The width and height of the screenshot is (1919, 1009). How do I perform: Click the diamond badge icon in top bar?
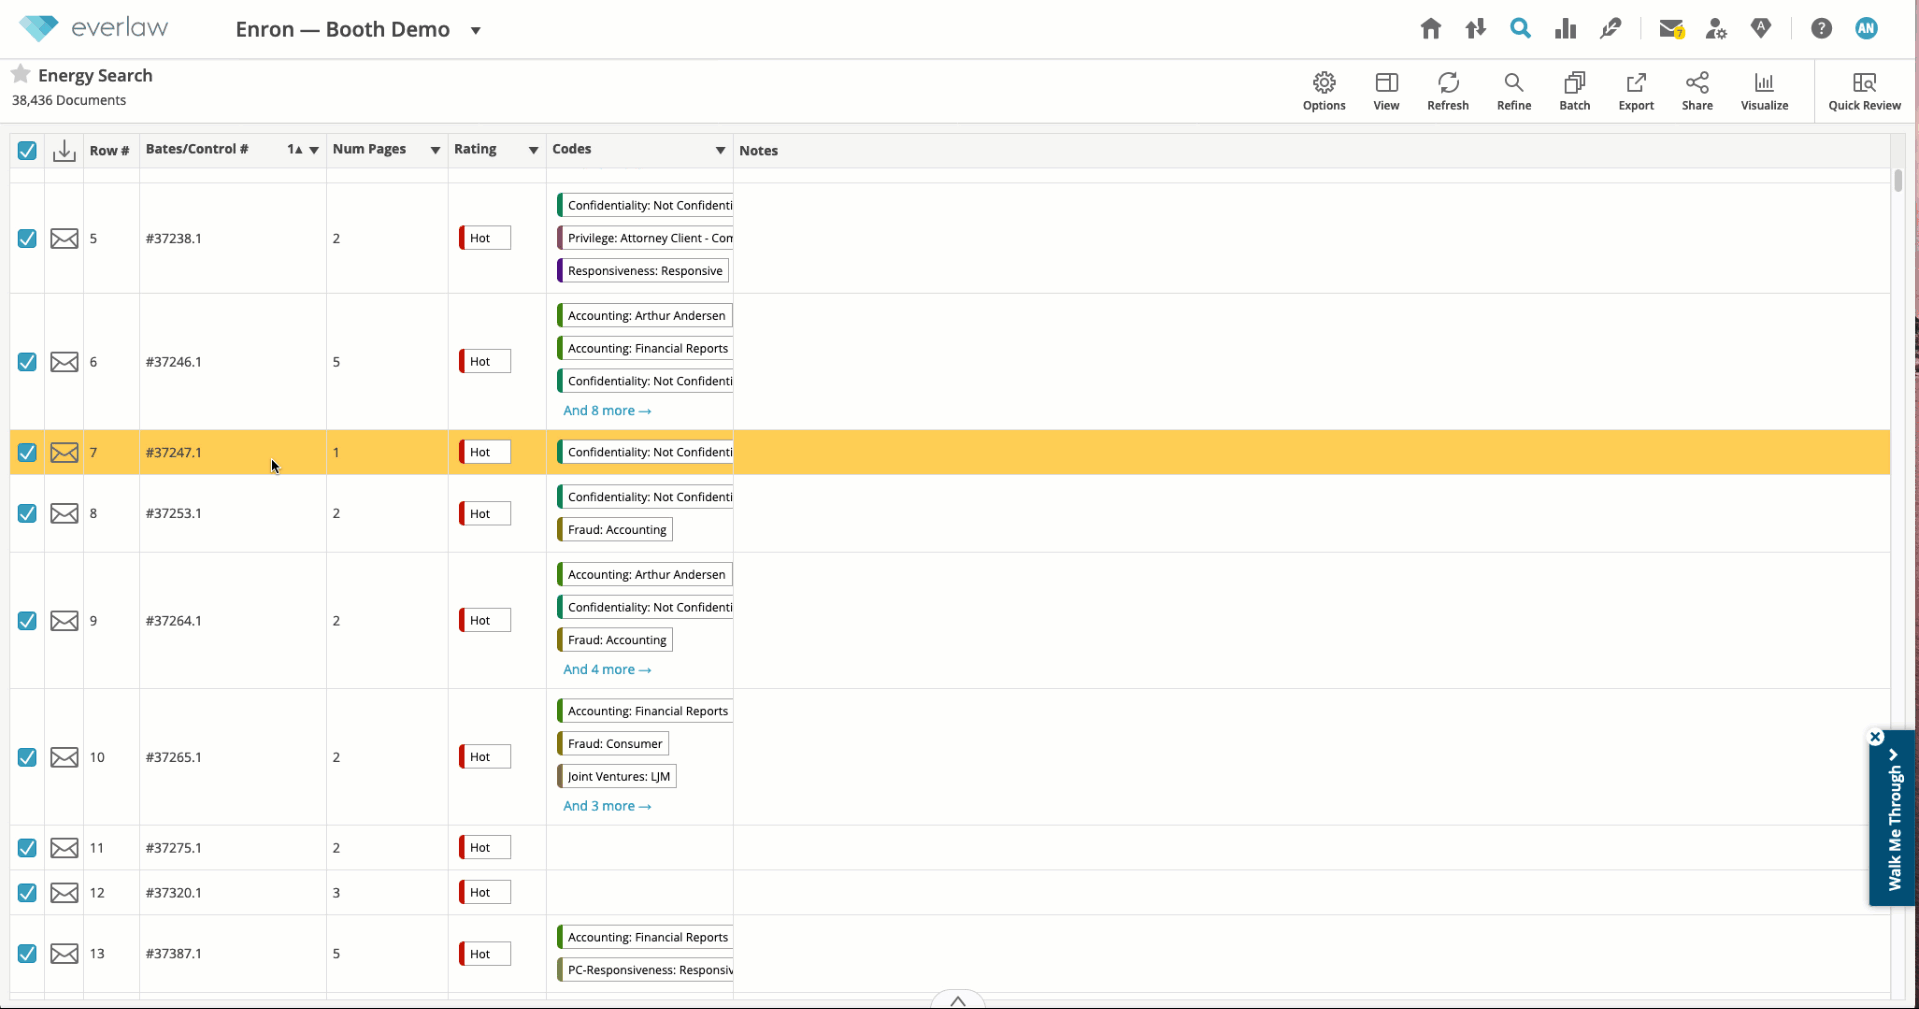(1761, 29)
